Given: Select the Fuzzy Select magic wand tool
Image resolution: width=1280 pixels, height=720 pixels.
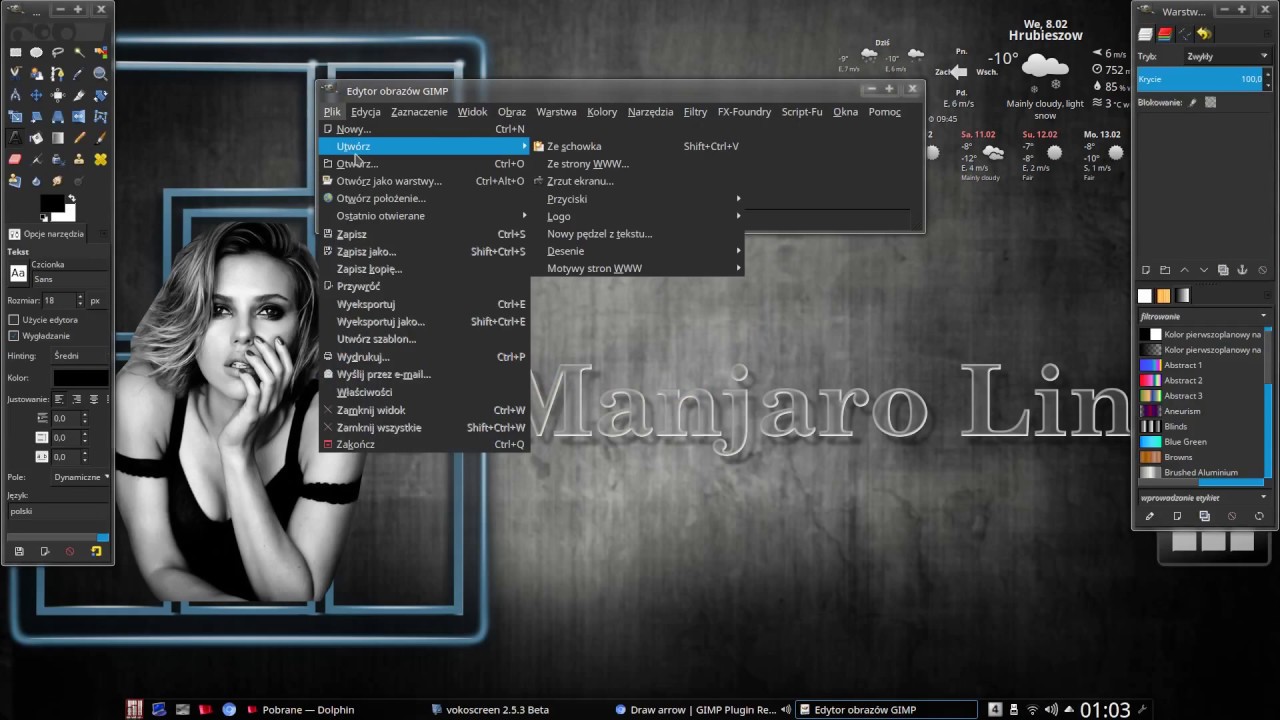Looking at the screenshot, I should pyautogui.click(x=79, y=52).
